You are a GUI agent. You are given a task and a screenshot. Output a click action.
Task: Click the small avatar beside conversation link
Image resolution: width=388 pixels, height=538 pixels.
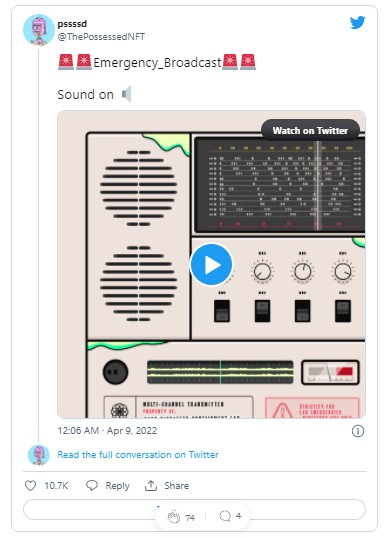(x=39, y=455)
